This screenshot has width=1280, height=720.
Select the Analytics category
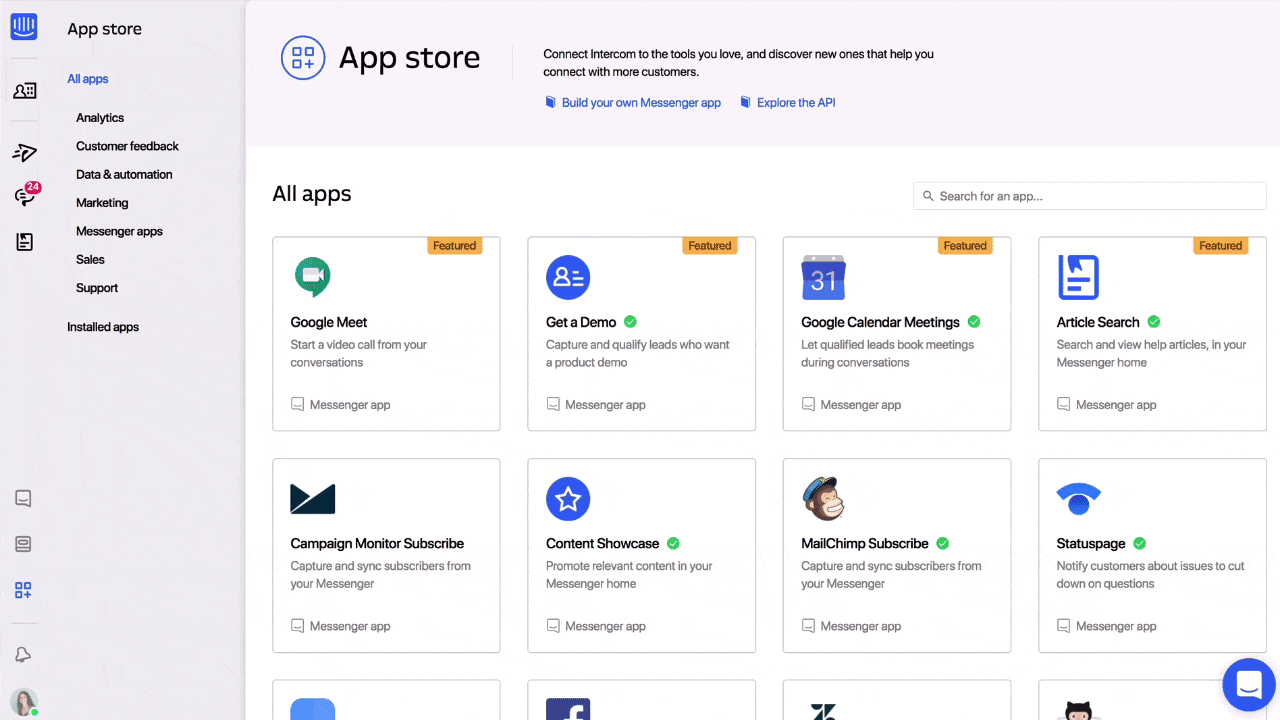click(x=100, y=118)
